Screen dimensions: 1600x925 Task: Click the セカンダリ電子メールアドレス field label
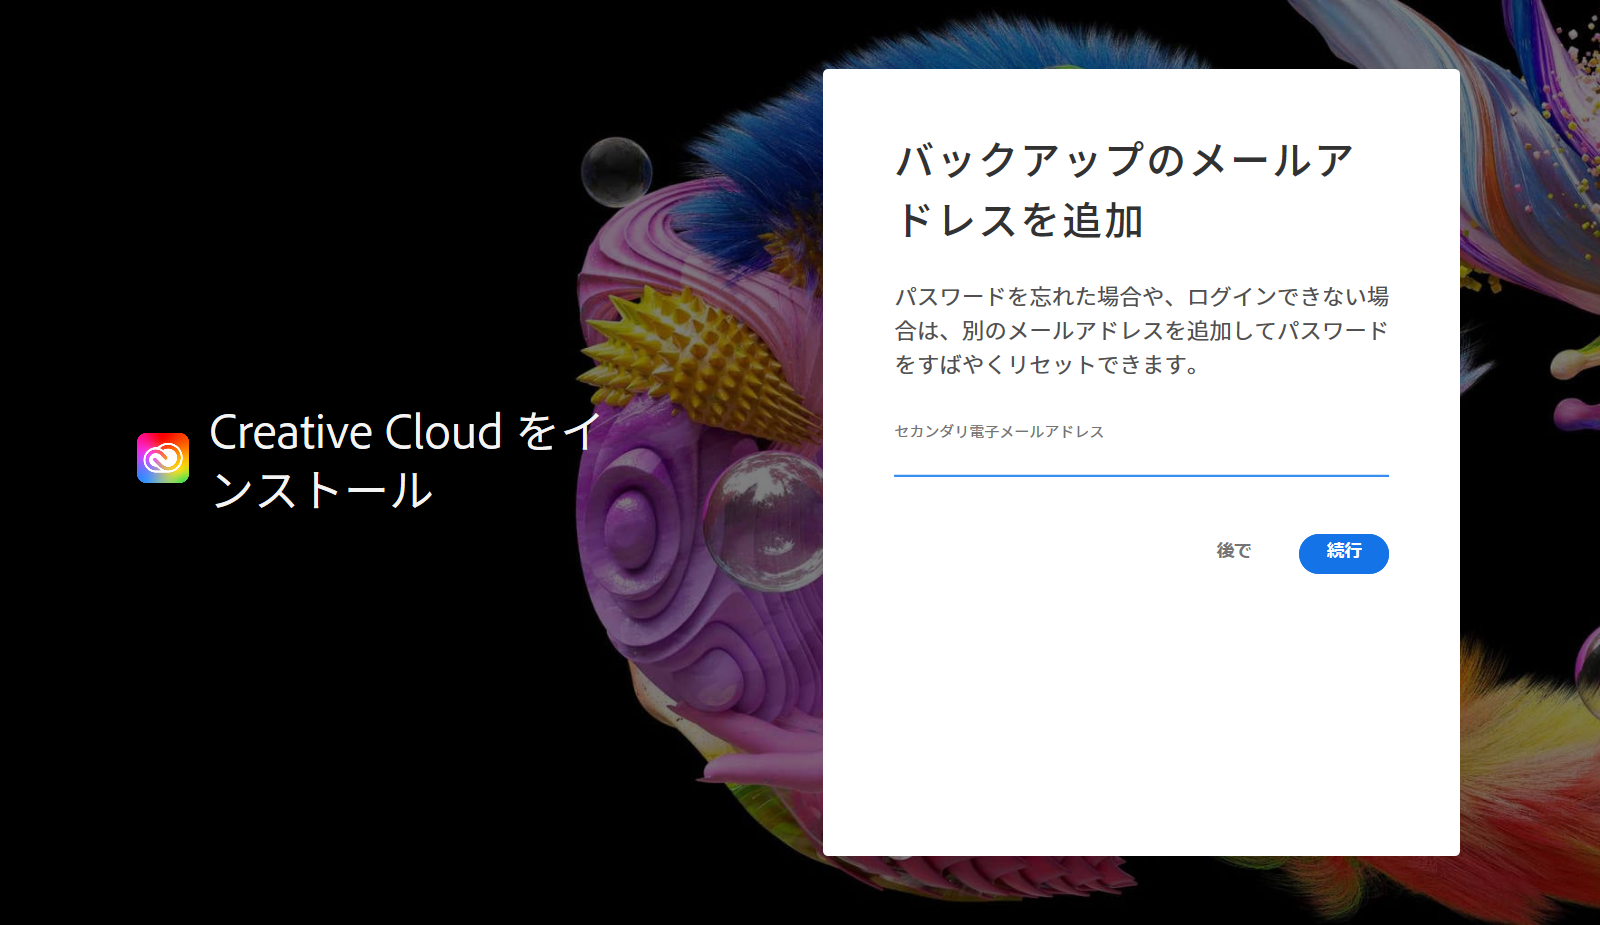[998, 431]
